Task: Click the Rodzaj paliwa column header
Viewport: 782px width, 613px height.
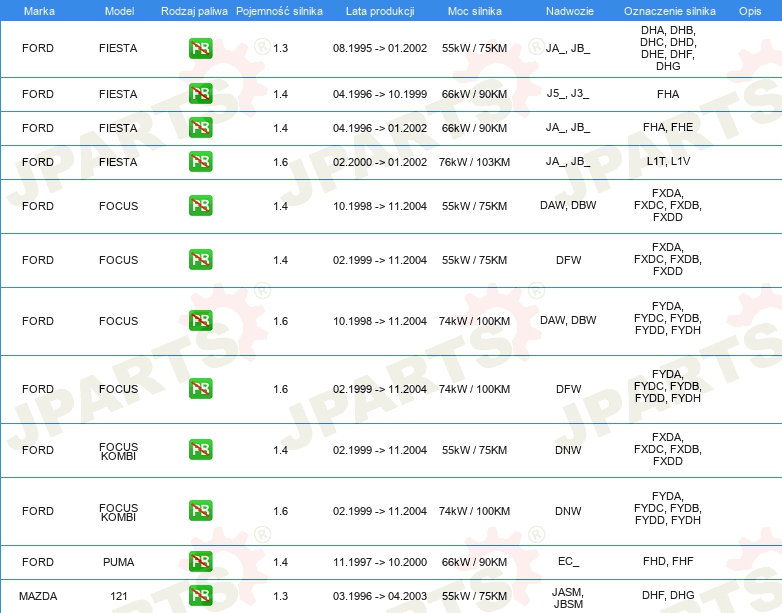Action: click(x=194, y=11)
